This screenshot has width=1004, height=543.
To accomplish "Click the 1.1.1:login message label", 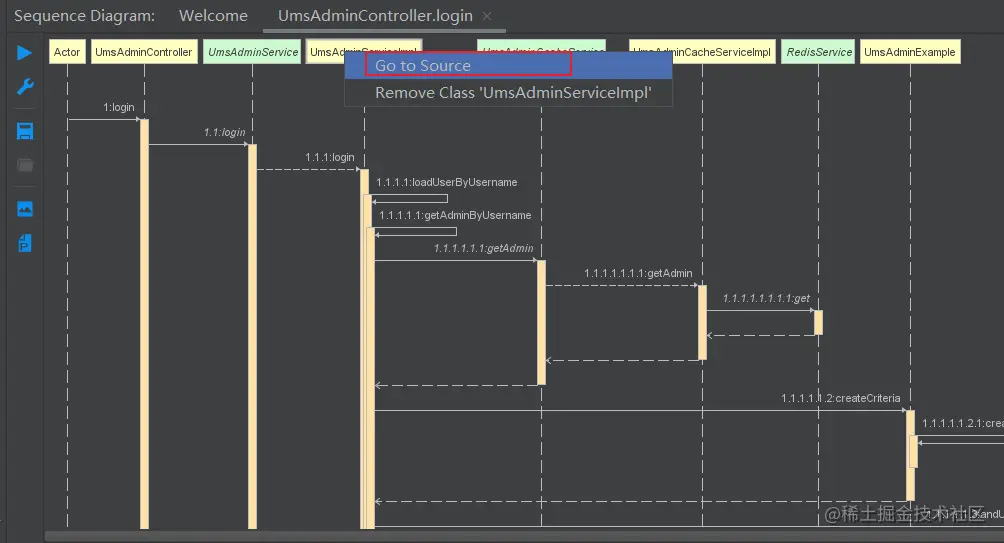I will pos(330,157).
